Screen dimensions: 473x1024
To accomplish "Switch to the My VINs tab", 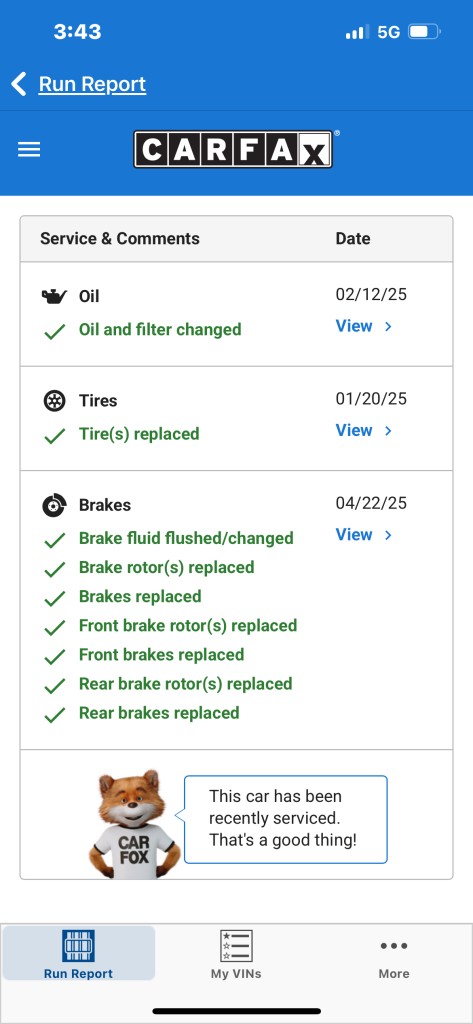I will 236,953.
